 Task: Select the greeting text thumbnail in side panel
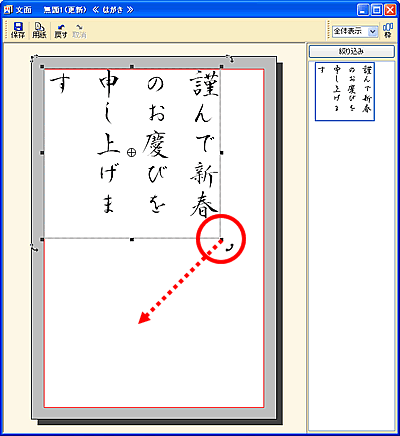point(345,91)
